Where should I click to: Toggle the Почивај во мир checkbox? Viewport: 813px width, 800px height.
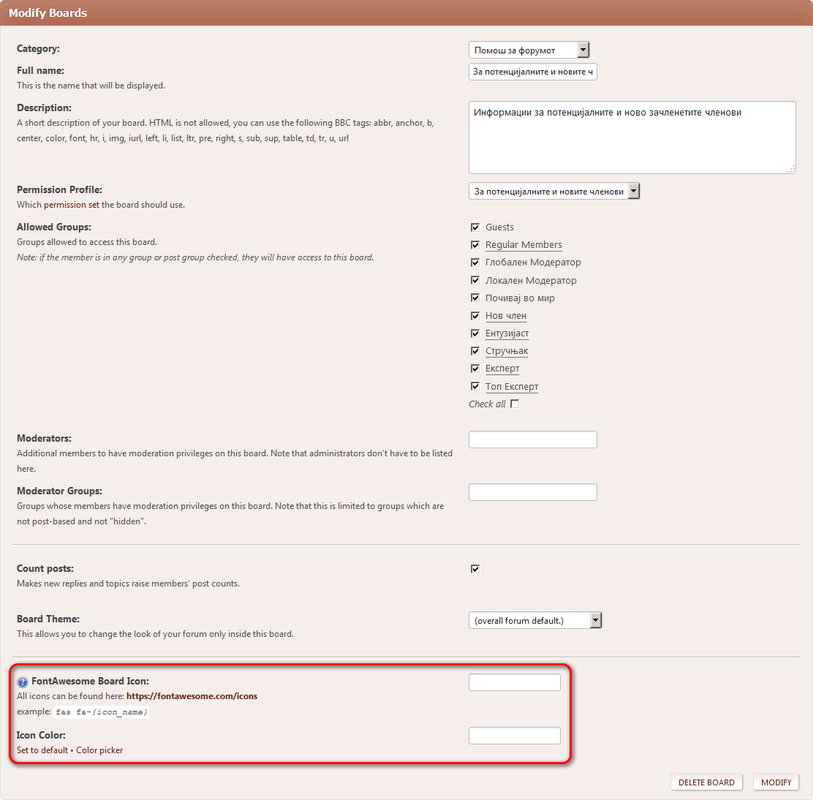(x=475, y=298)
